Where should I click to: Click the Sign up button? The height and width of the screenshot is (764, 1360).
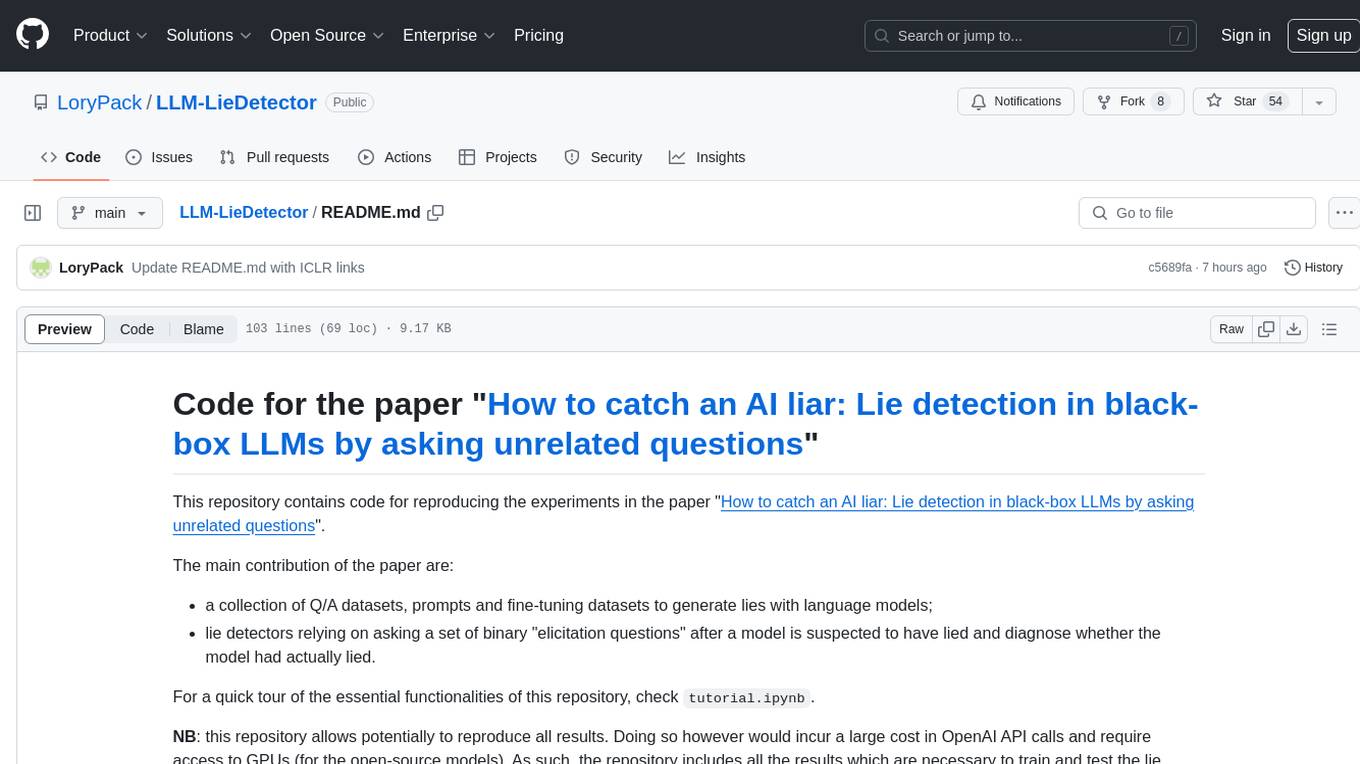(1323, 35)
